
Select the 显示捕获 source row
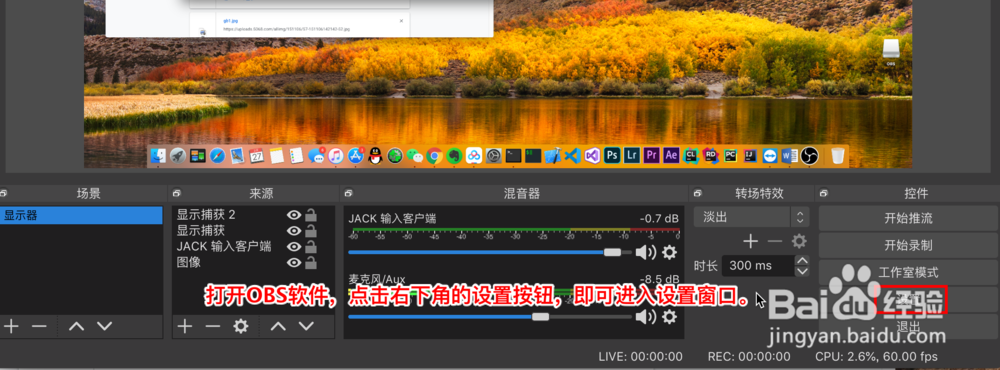pyautogui.click(x=254, y=231)
